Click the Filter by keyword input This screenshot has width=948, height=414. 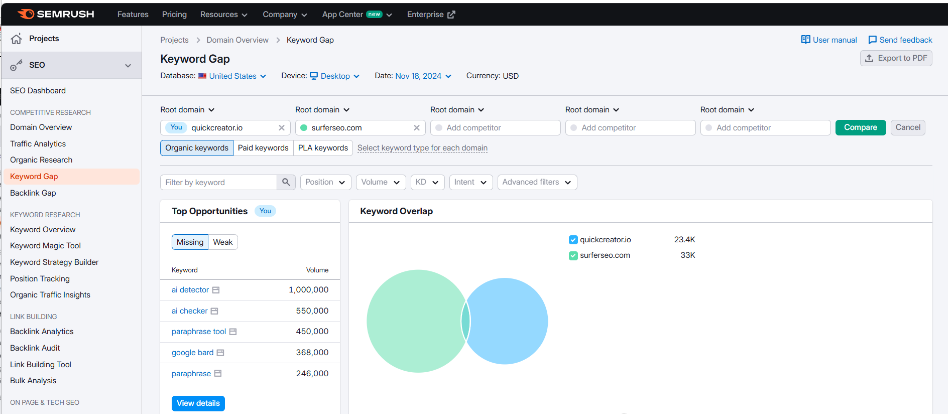(x=219, y=182)
